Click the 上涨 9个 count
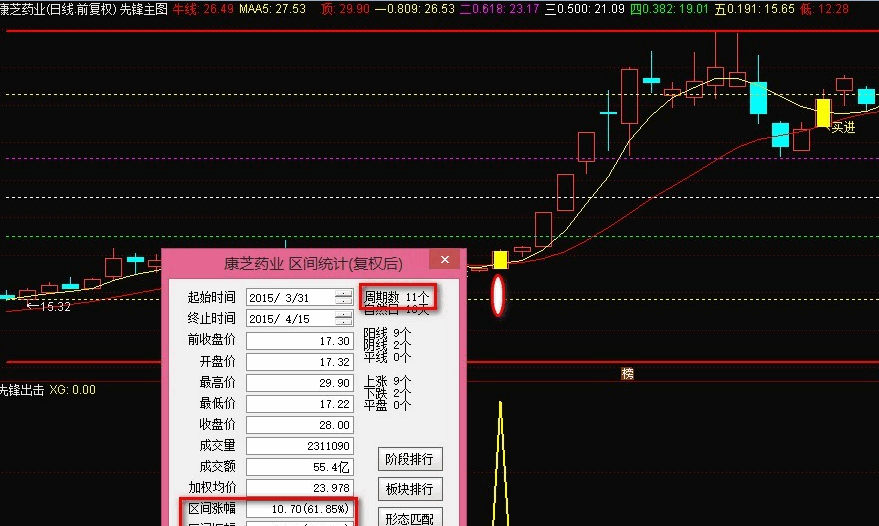Image resolution: width=879 pixels, height=526 pixels. [x=387, y=381]
